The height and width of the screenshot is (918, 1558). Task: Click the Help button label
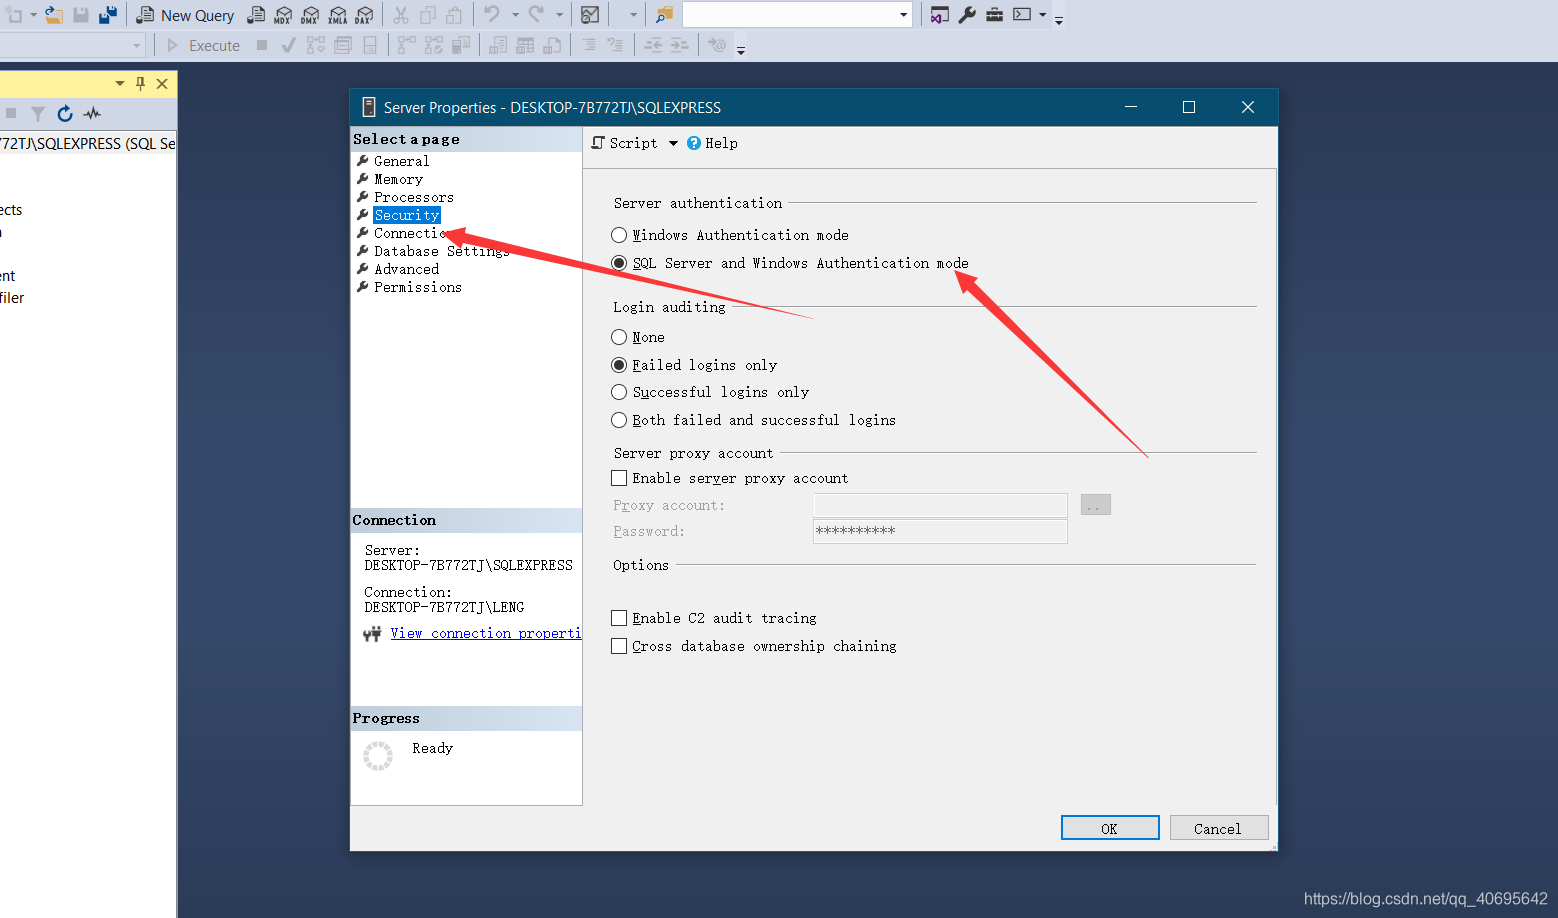point(721,143)
